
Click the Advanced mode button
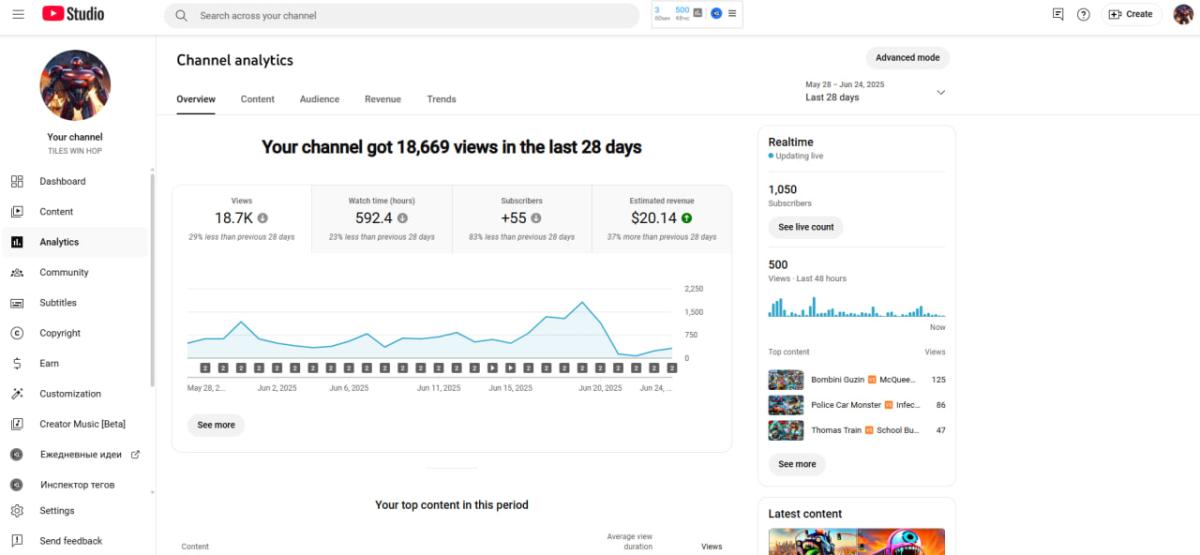point(908,58)
